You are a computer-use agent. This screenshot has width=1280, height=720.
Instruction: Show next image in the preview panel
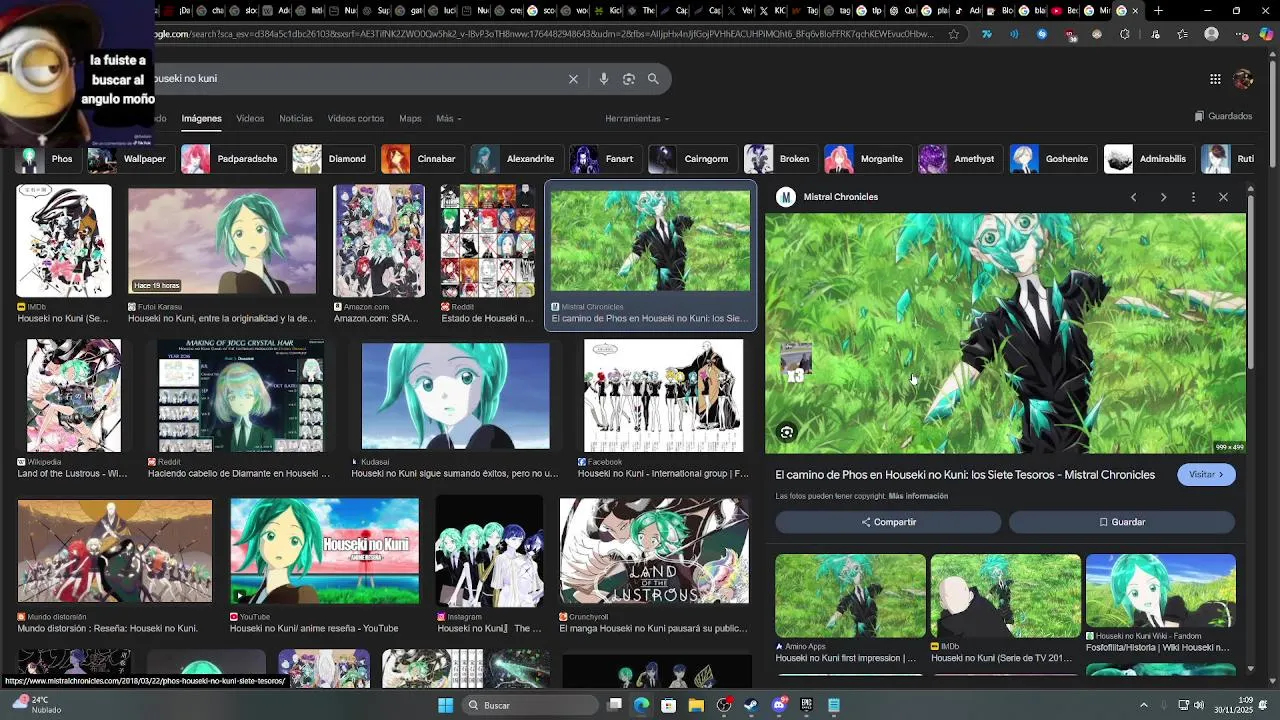(x=1163, y=197)
